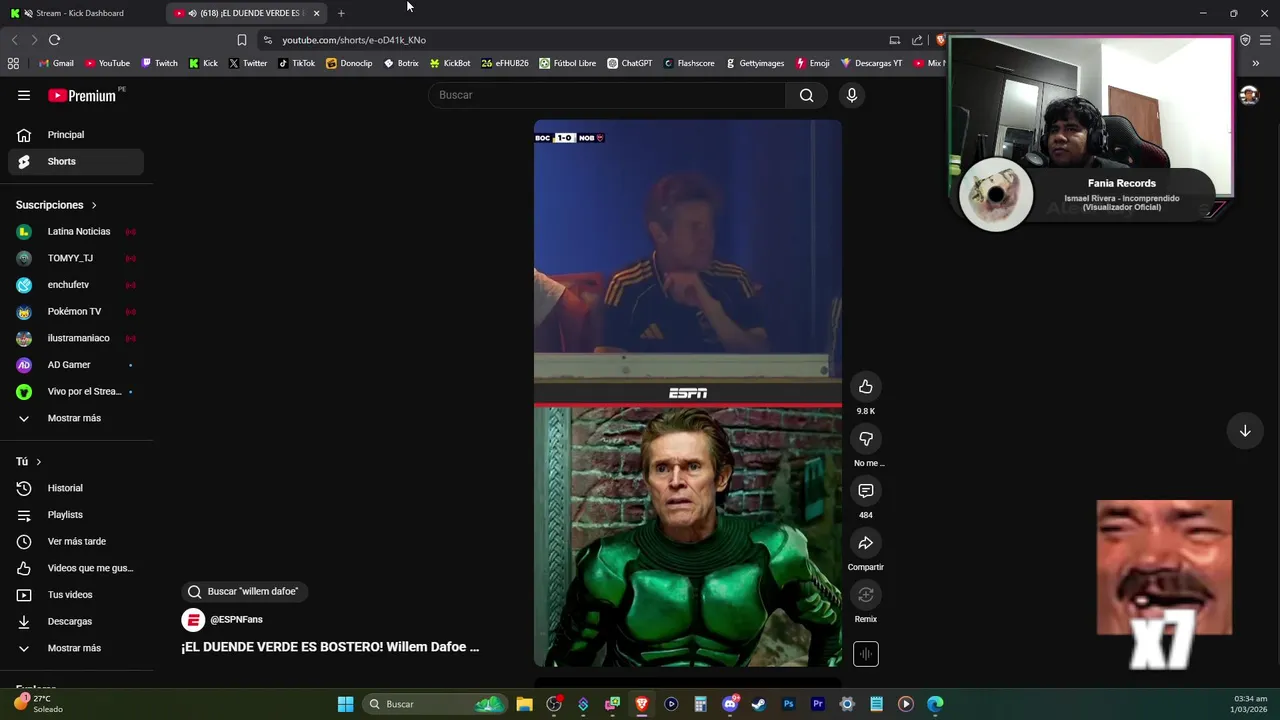Bookmark this page in address bar

242,40
